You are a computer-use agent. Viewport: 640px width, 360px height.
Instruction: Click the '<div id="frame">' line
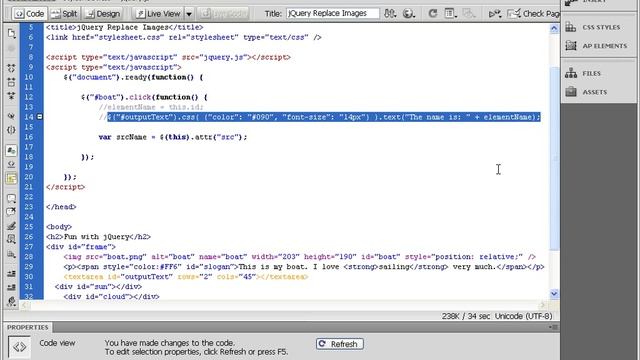[x=81, y=247]
